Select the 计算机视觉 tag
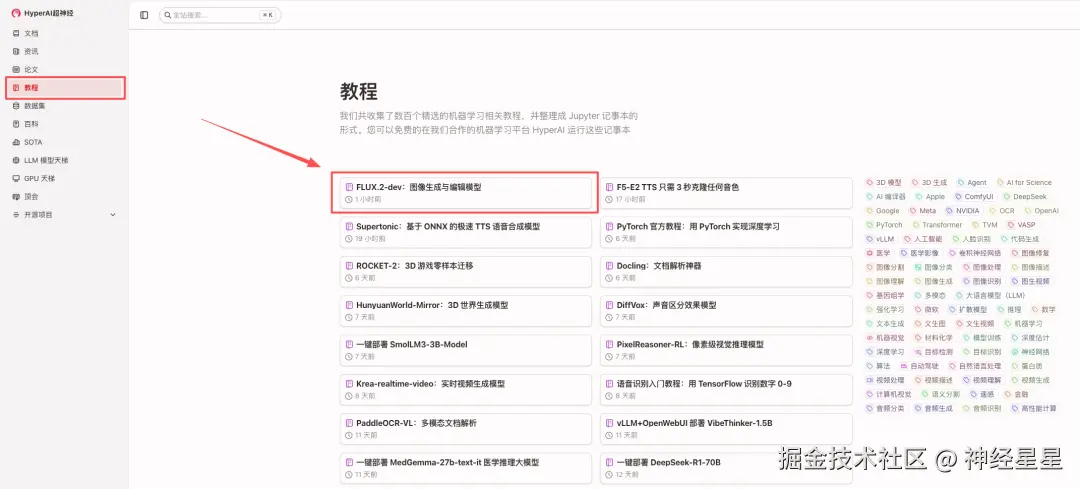The image size is (1080, 489). 888,394
